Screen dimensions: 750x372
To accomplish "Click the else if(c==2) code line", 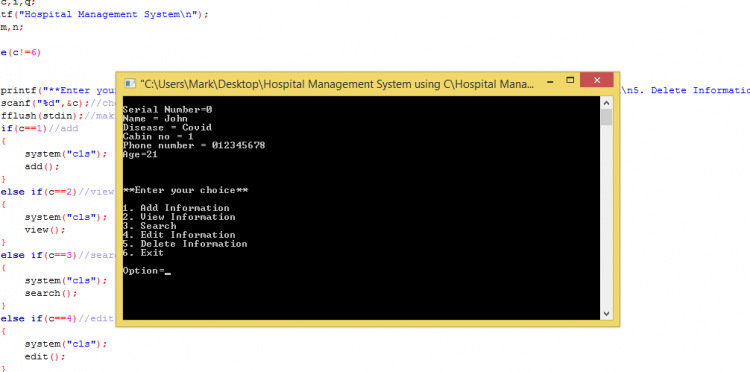I will tap(57, 192).
